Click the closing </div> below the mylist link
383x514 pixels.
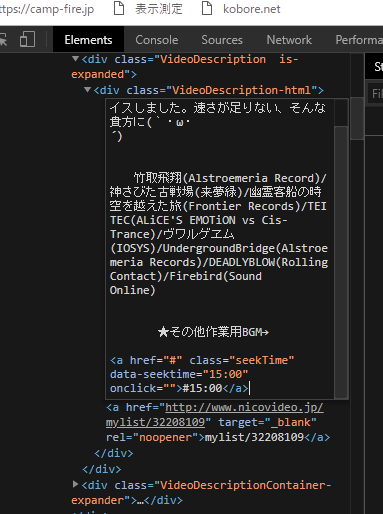click(x=114, y=453)
